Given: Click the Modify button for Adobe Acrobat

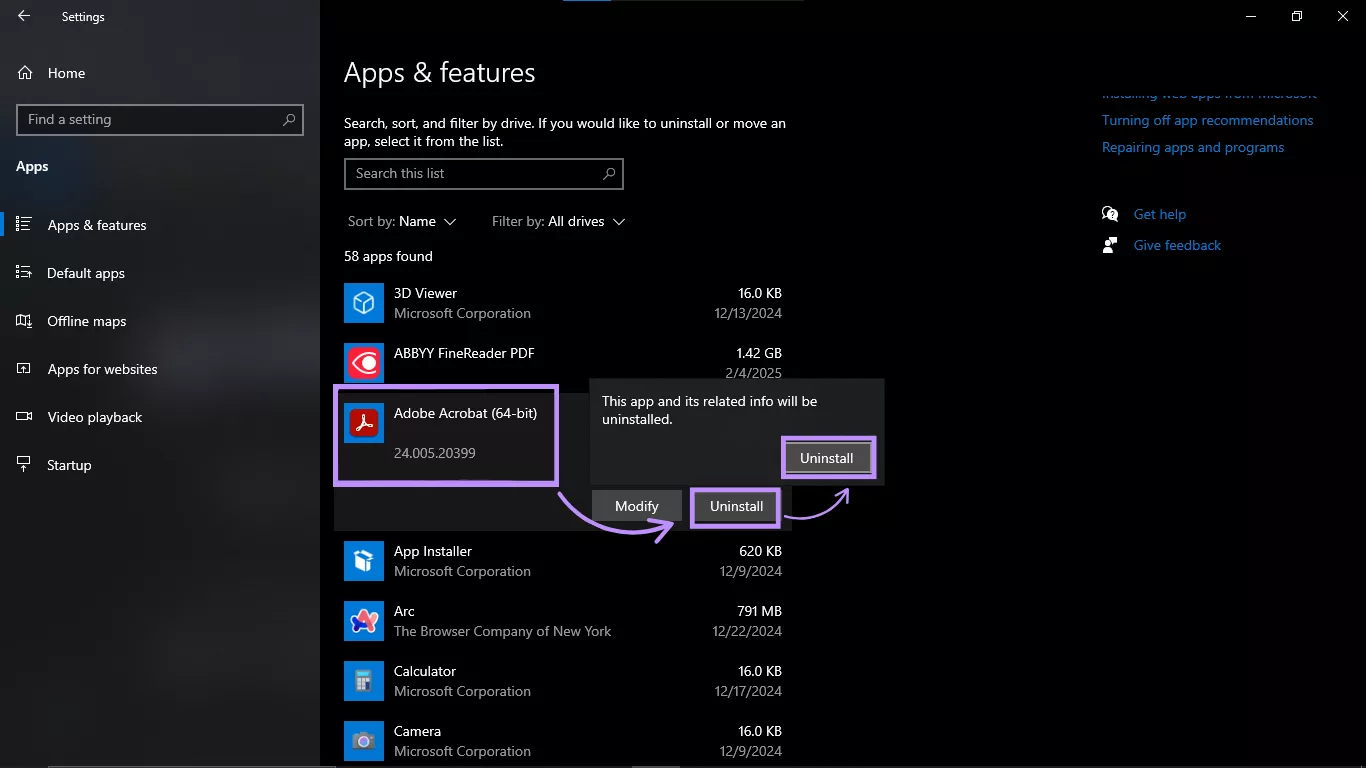Looking at the screenshot, I should point(636,506).
